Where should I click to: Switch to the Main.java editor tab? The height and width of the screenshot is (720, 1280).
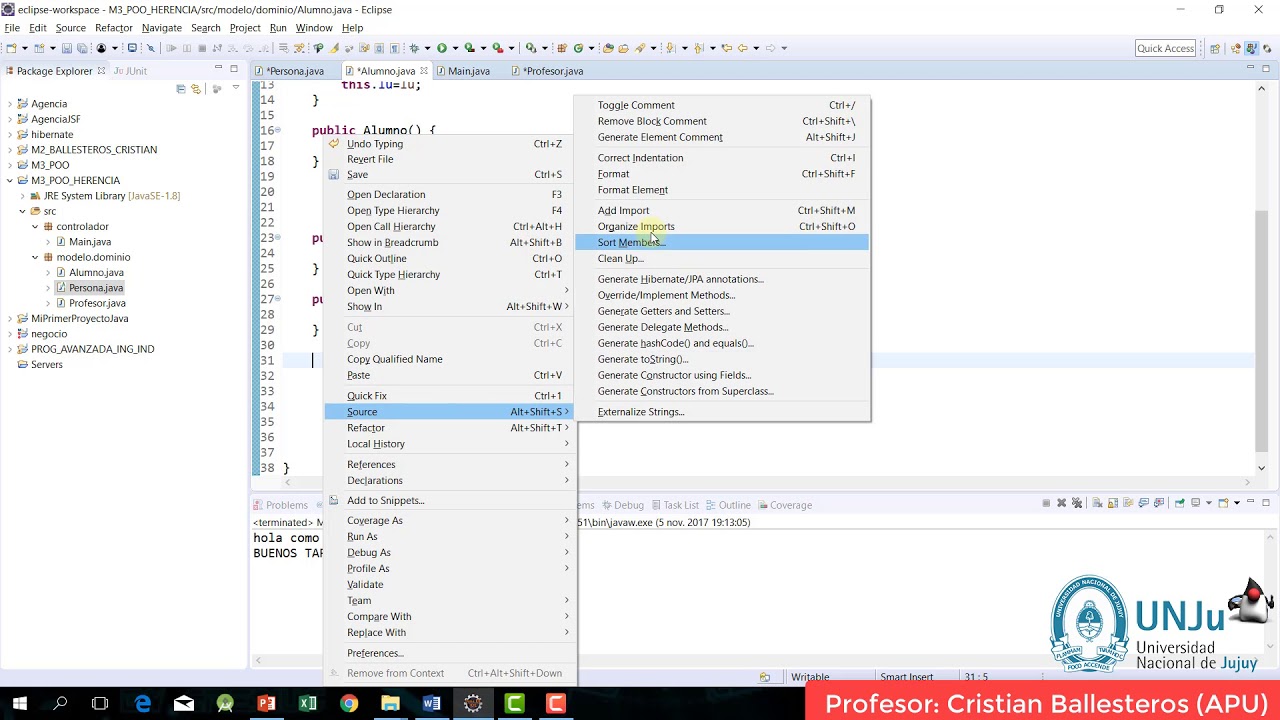pyautogui.click(x=468, y=71)
